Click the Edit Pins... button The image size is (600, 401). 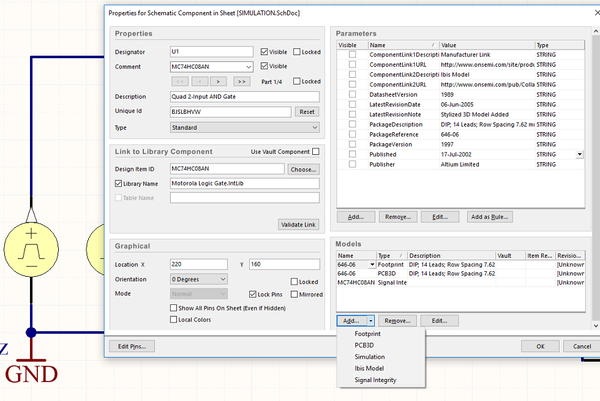click(132, 346)
